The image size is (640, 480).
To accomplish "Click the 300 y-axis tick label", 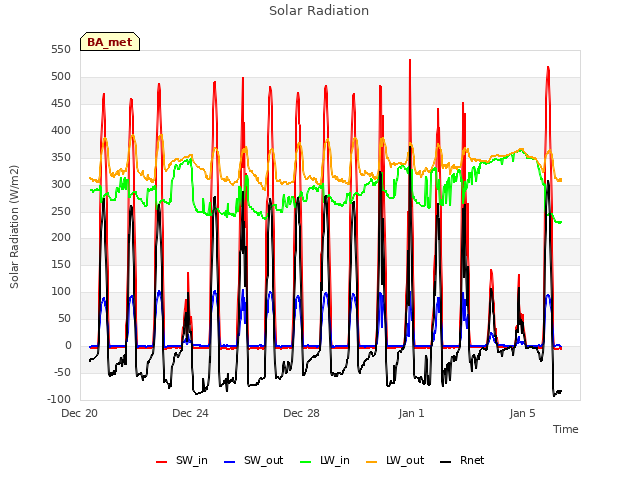I will pos(61,184).
